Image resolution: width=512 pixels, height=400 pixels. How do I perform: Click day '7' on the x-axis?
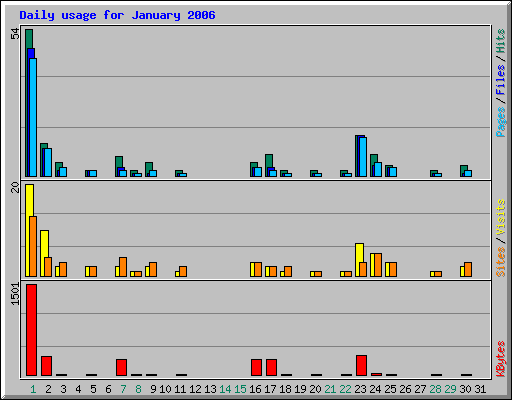coord(123,389)
